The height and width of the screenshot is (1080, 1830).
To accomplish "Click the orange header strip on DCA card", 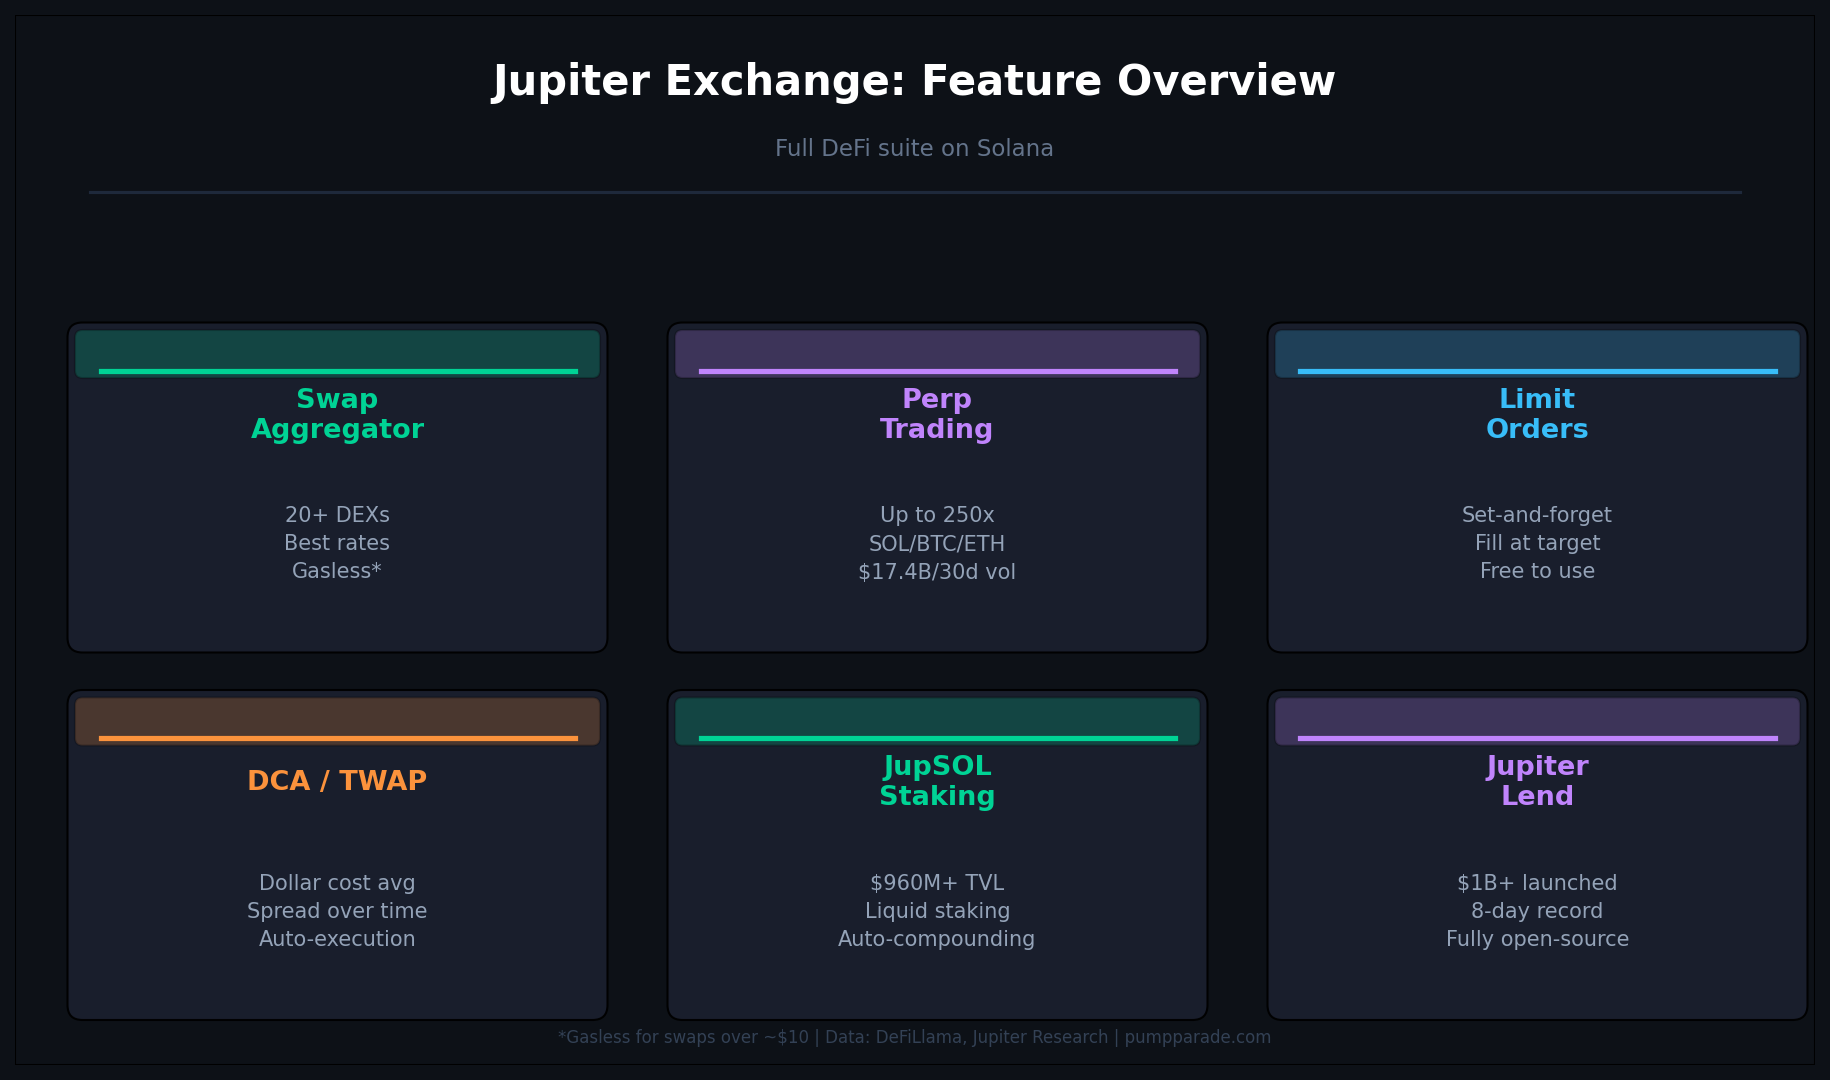I will 337,721.
